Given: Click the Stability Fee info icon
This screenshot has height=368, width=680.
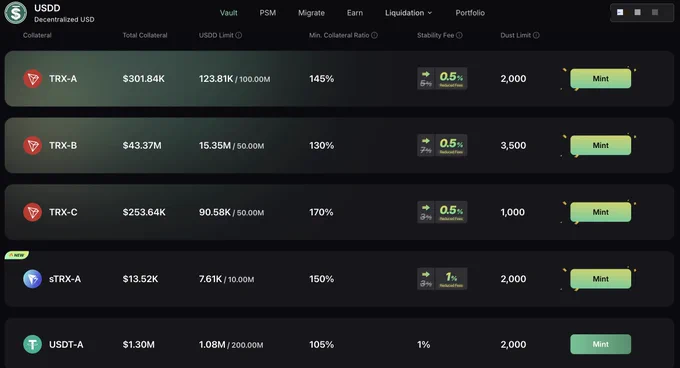Looking at the screenshot, I should tap(459, 35).
